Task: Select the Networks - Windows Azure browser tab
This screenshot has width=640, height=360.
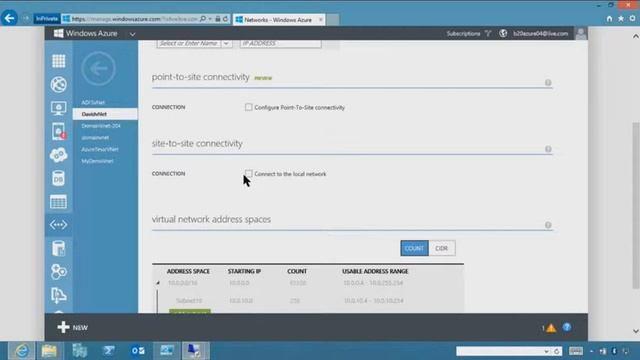Action: pyautogui.click(x=278, y=20)
